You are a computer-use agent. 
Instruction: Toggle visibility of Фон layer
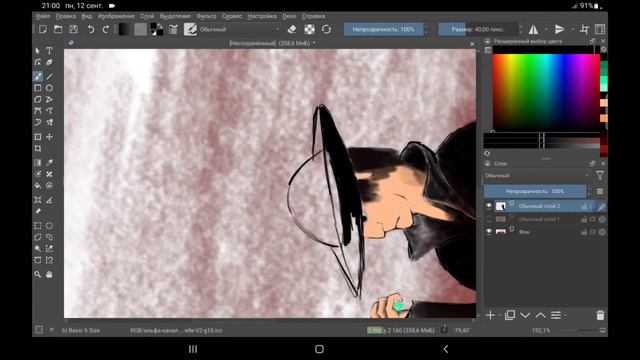coord(489,232)
